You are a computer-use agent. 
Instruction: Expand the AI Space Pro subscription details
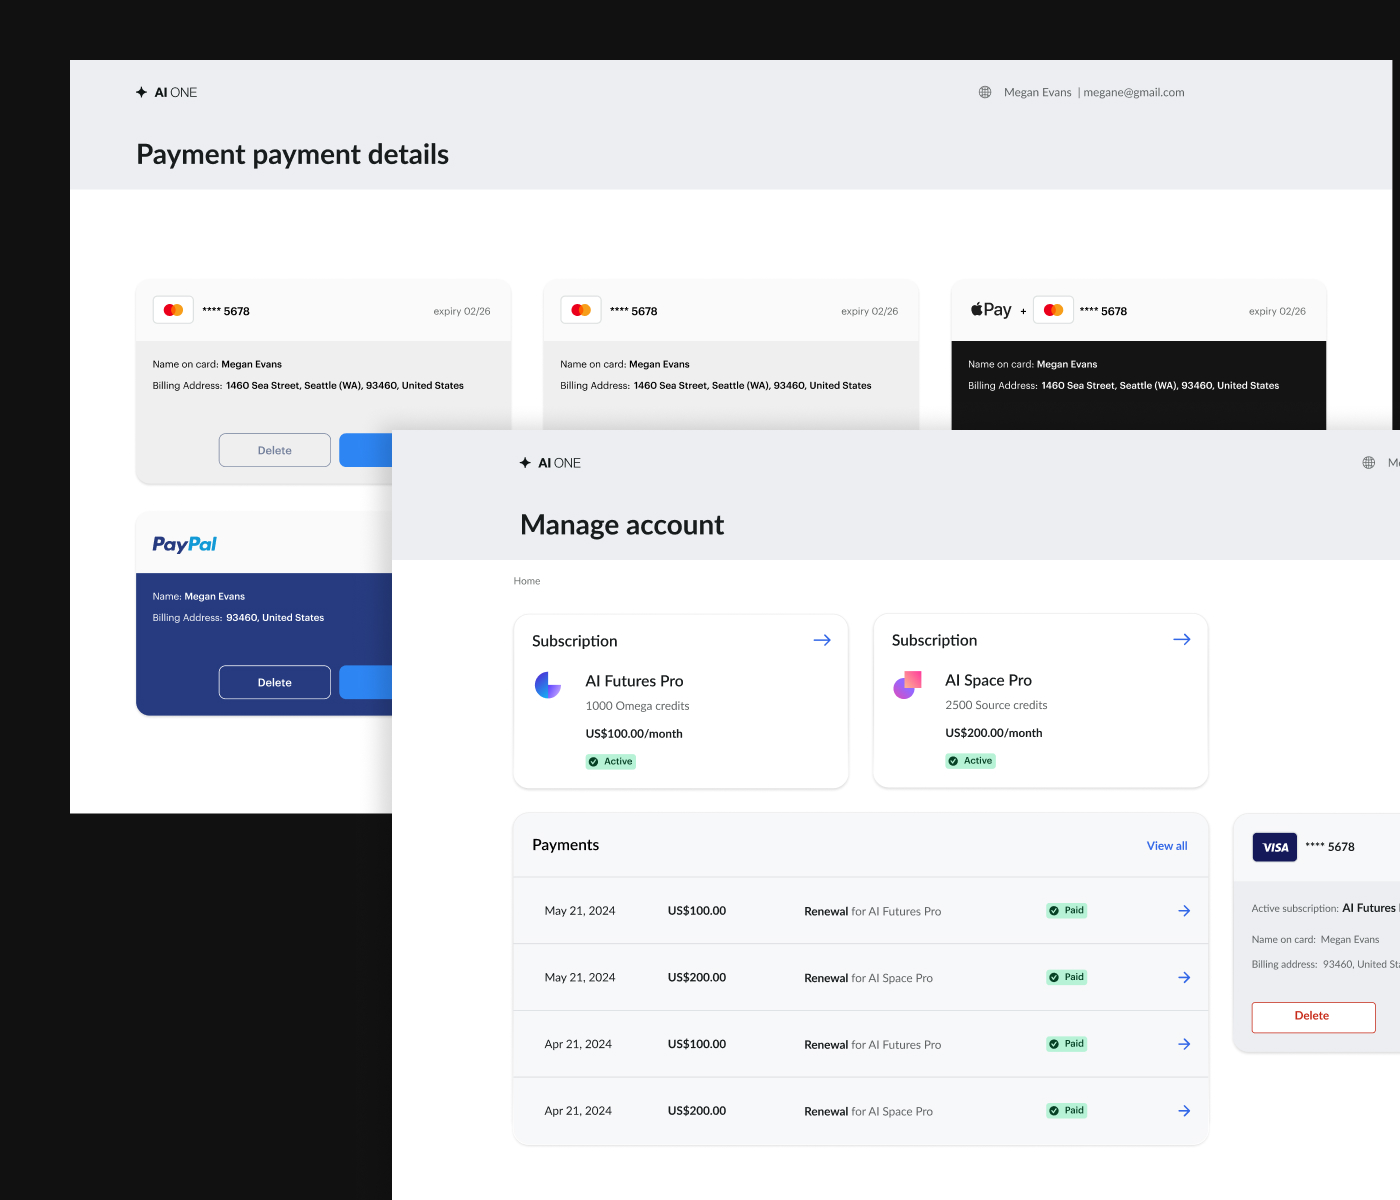pyautogui.click(x=1181, y=639)
